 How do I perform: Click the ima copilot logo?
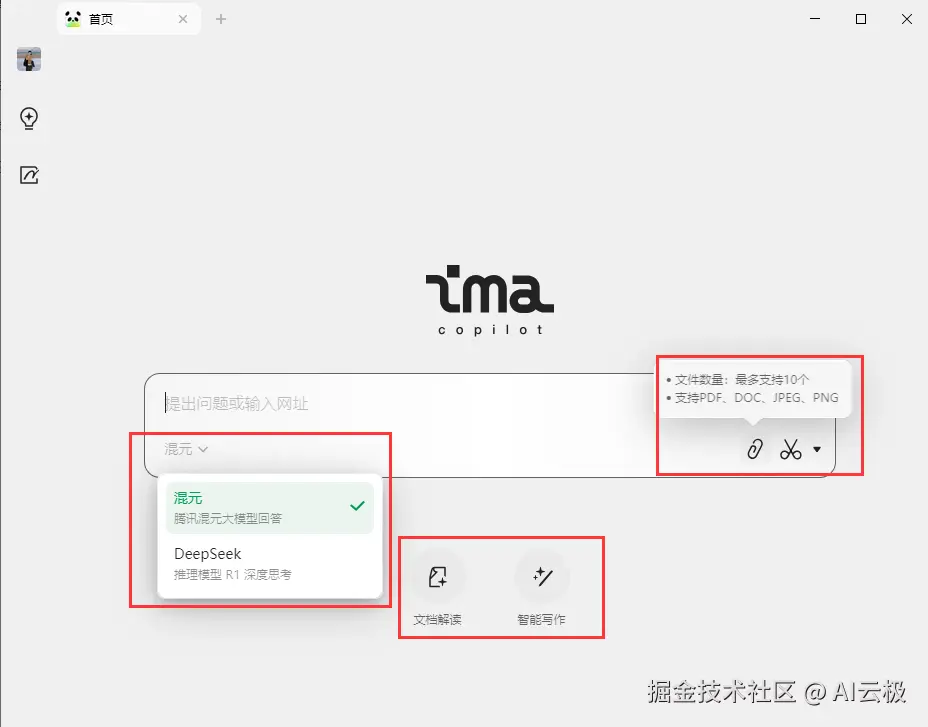click(x=490, y=300)
